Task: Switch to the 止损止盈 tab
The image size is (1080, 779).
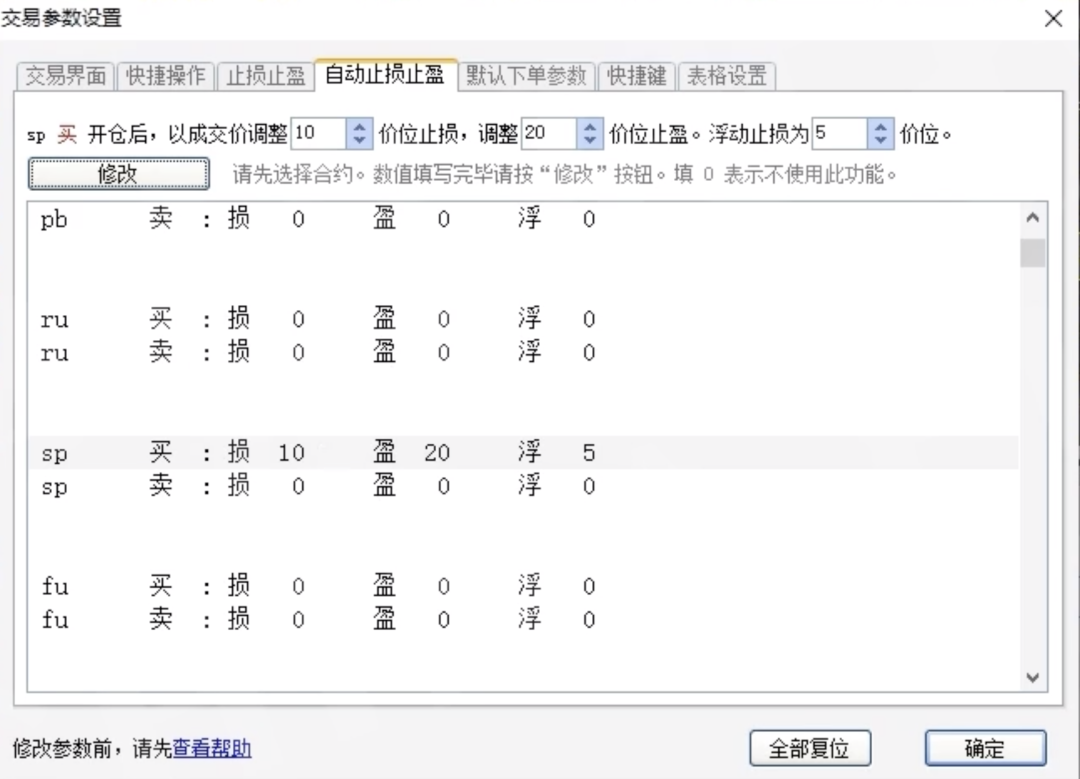Action: pyautogui.click(x=265, y=75)
